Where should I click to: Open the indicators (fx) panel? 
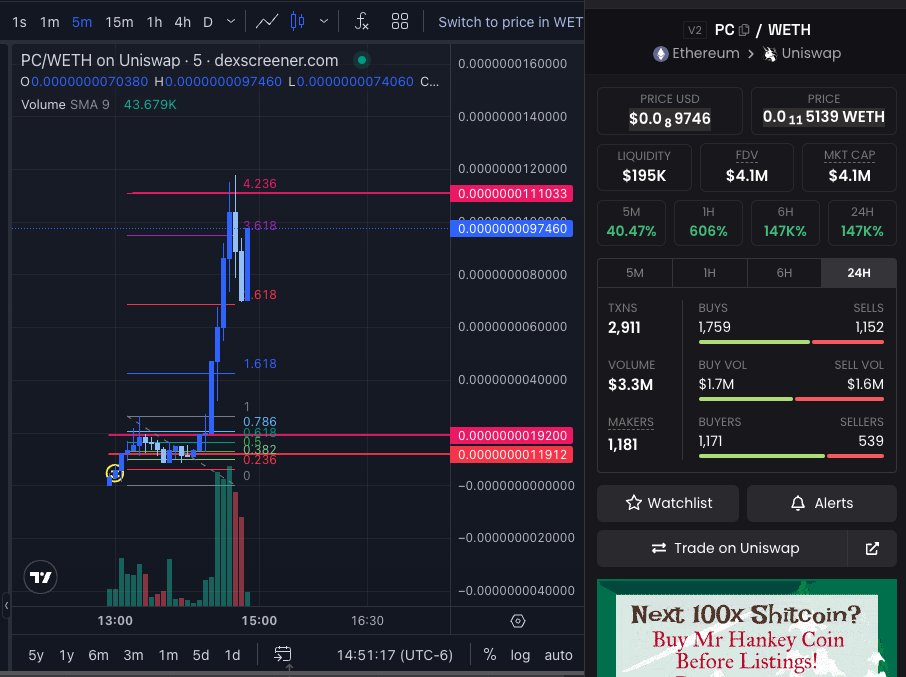click(x=361, y=20)
